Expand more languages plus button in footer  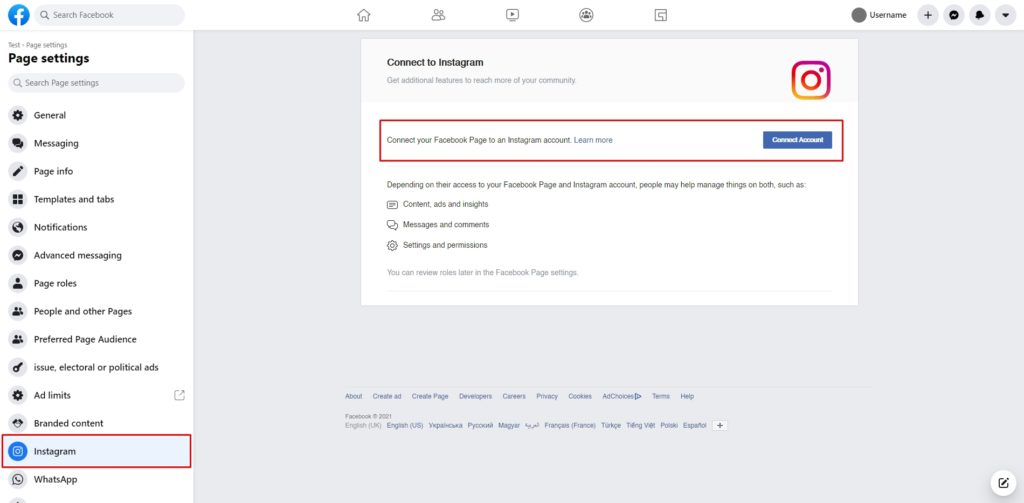coord(720,425)
